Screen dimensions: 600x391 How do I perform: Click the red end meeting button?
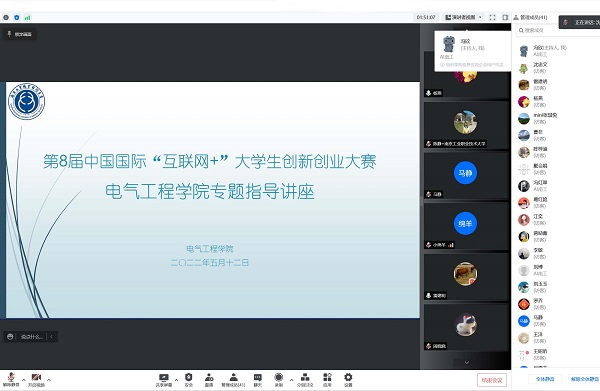point(492,380)
